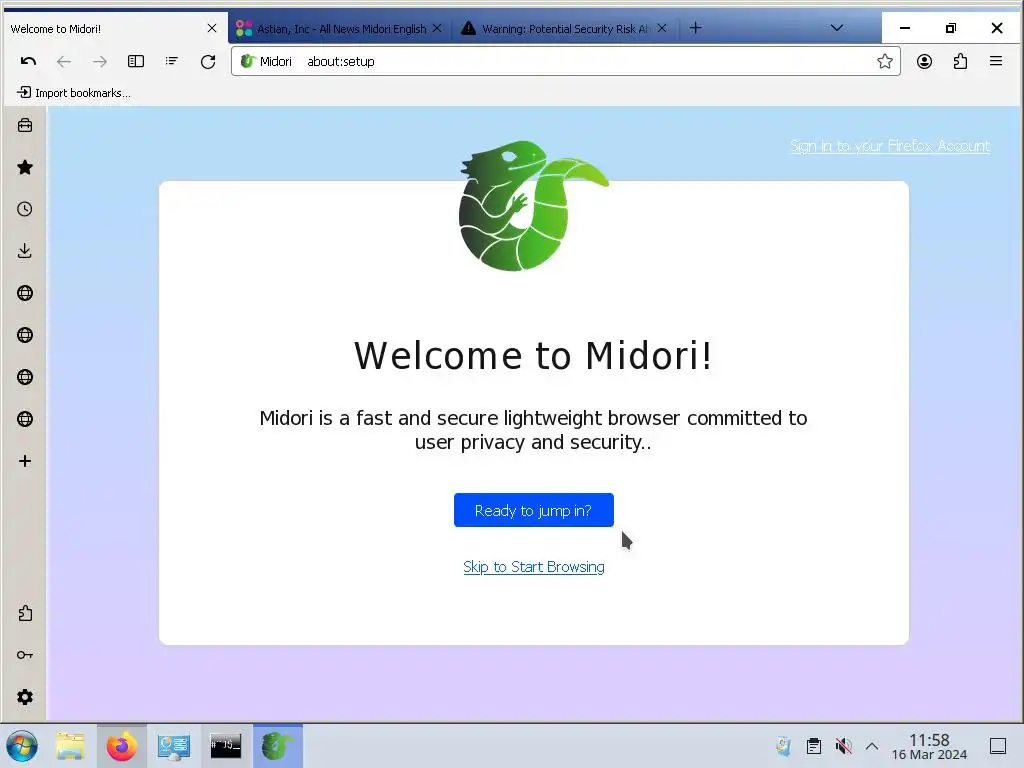Screen dimensions: 1024x768
Task: Open the reader list icon in toolbar
Action: (x=172, y=61)
